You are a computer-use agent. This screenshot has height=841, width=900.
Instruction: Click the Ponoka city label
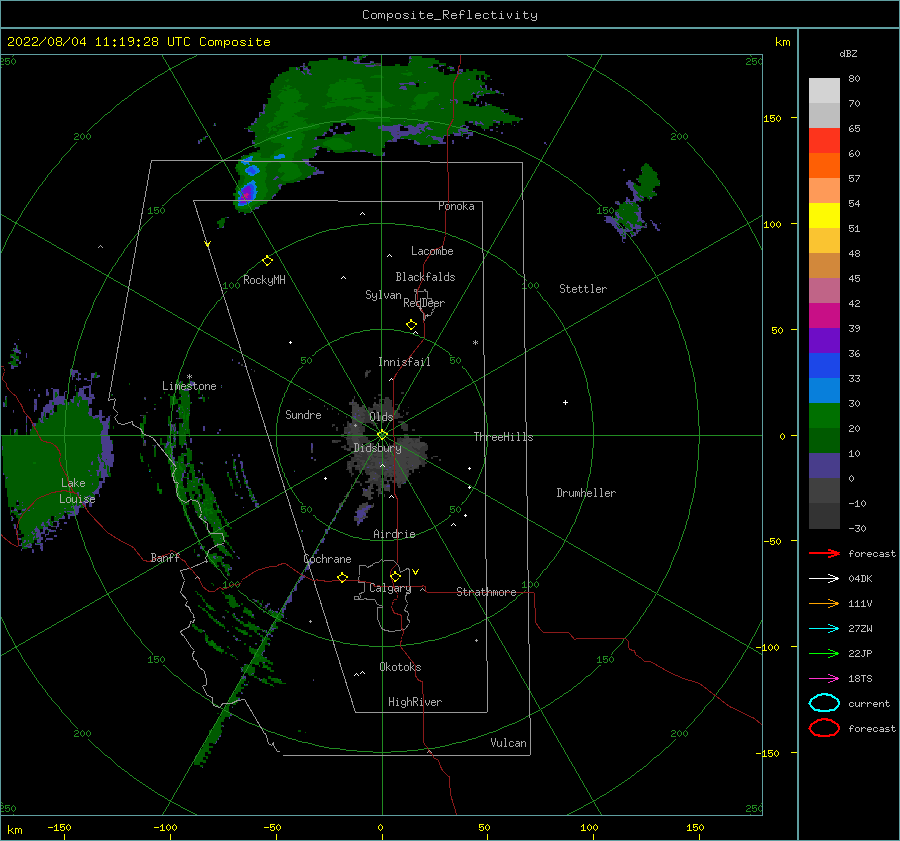coord(456,206)
